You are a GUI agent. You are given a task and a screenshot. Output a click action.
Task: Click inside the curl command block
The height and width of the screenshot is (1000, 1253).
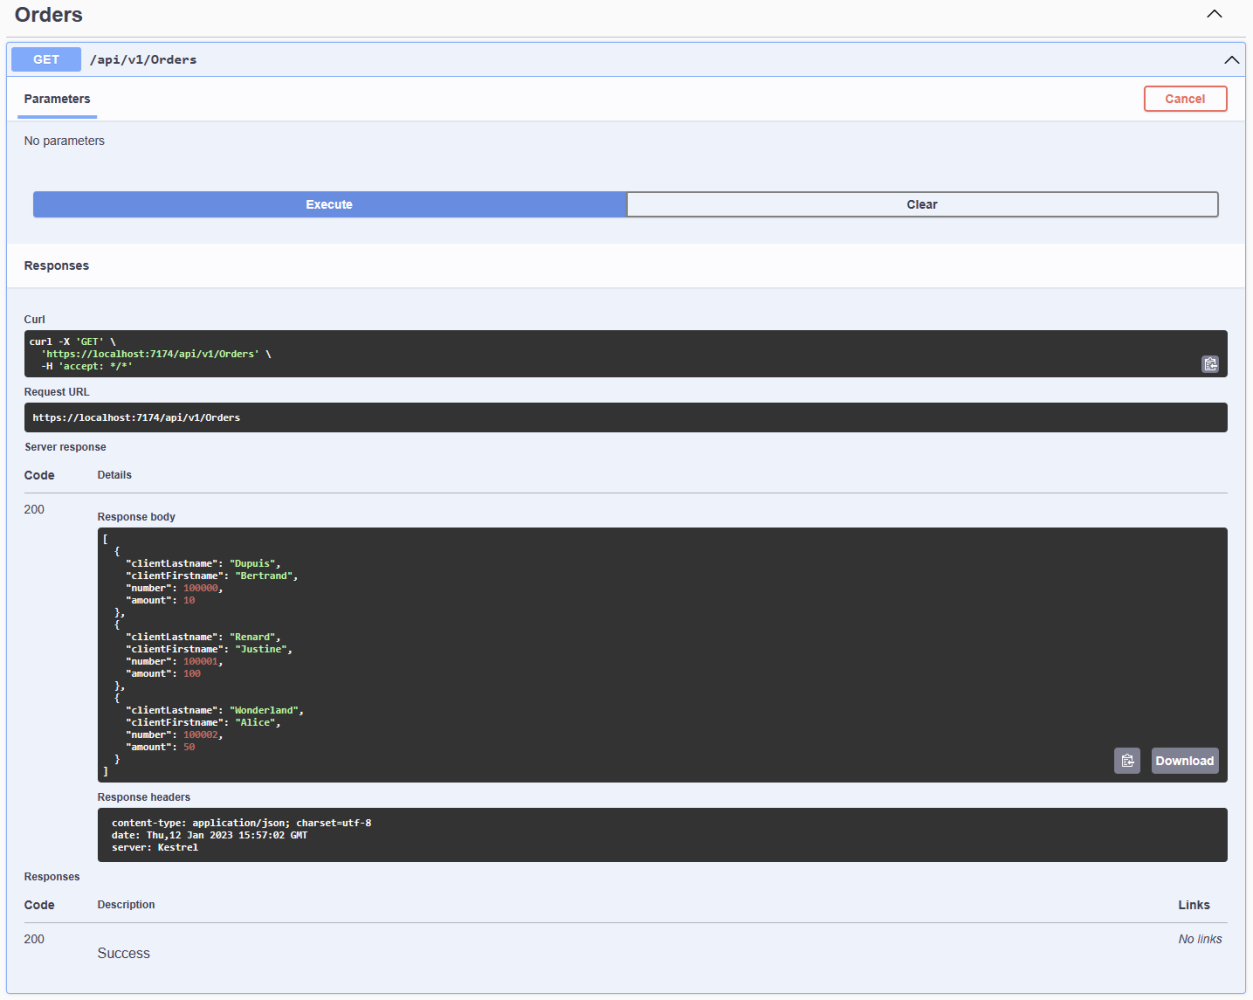[x=626, y=354]
